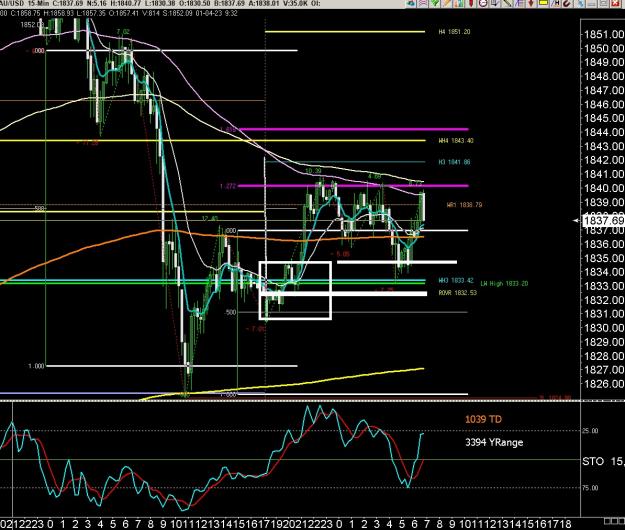625x530 pixels.
Task: Click the yellow rectangle tool icon
Action: click(x=543, y=3)
